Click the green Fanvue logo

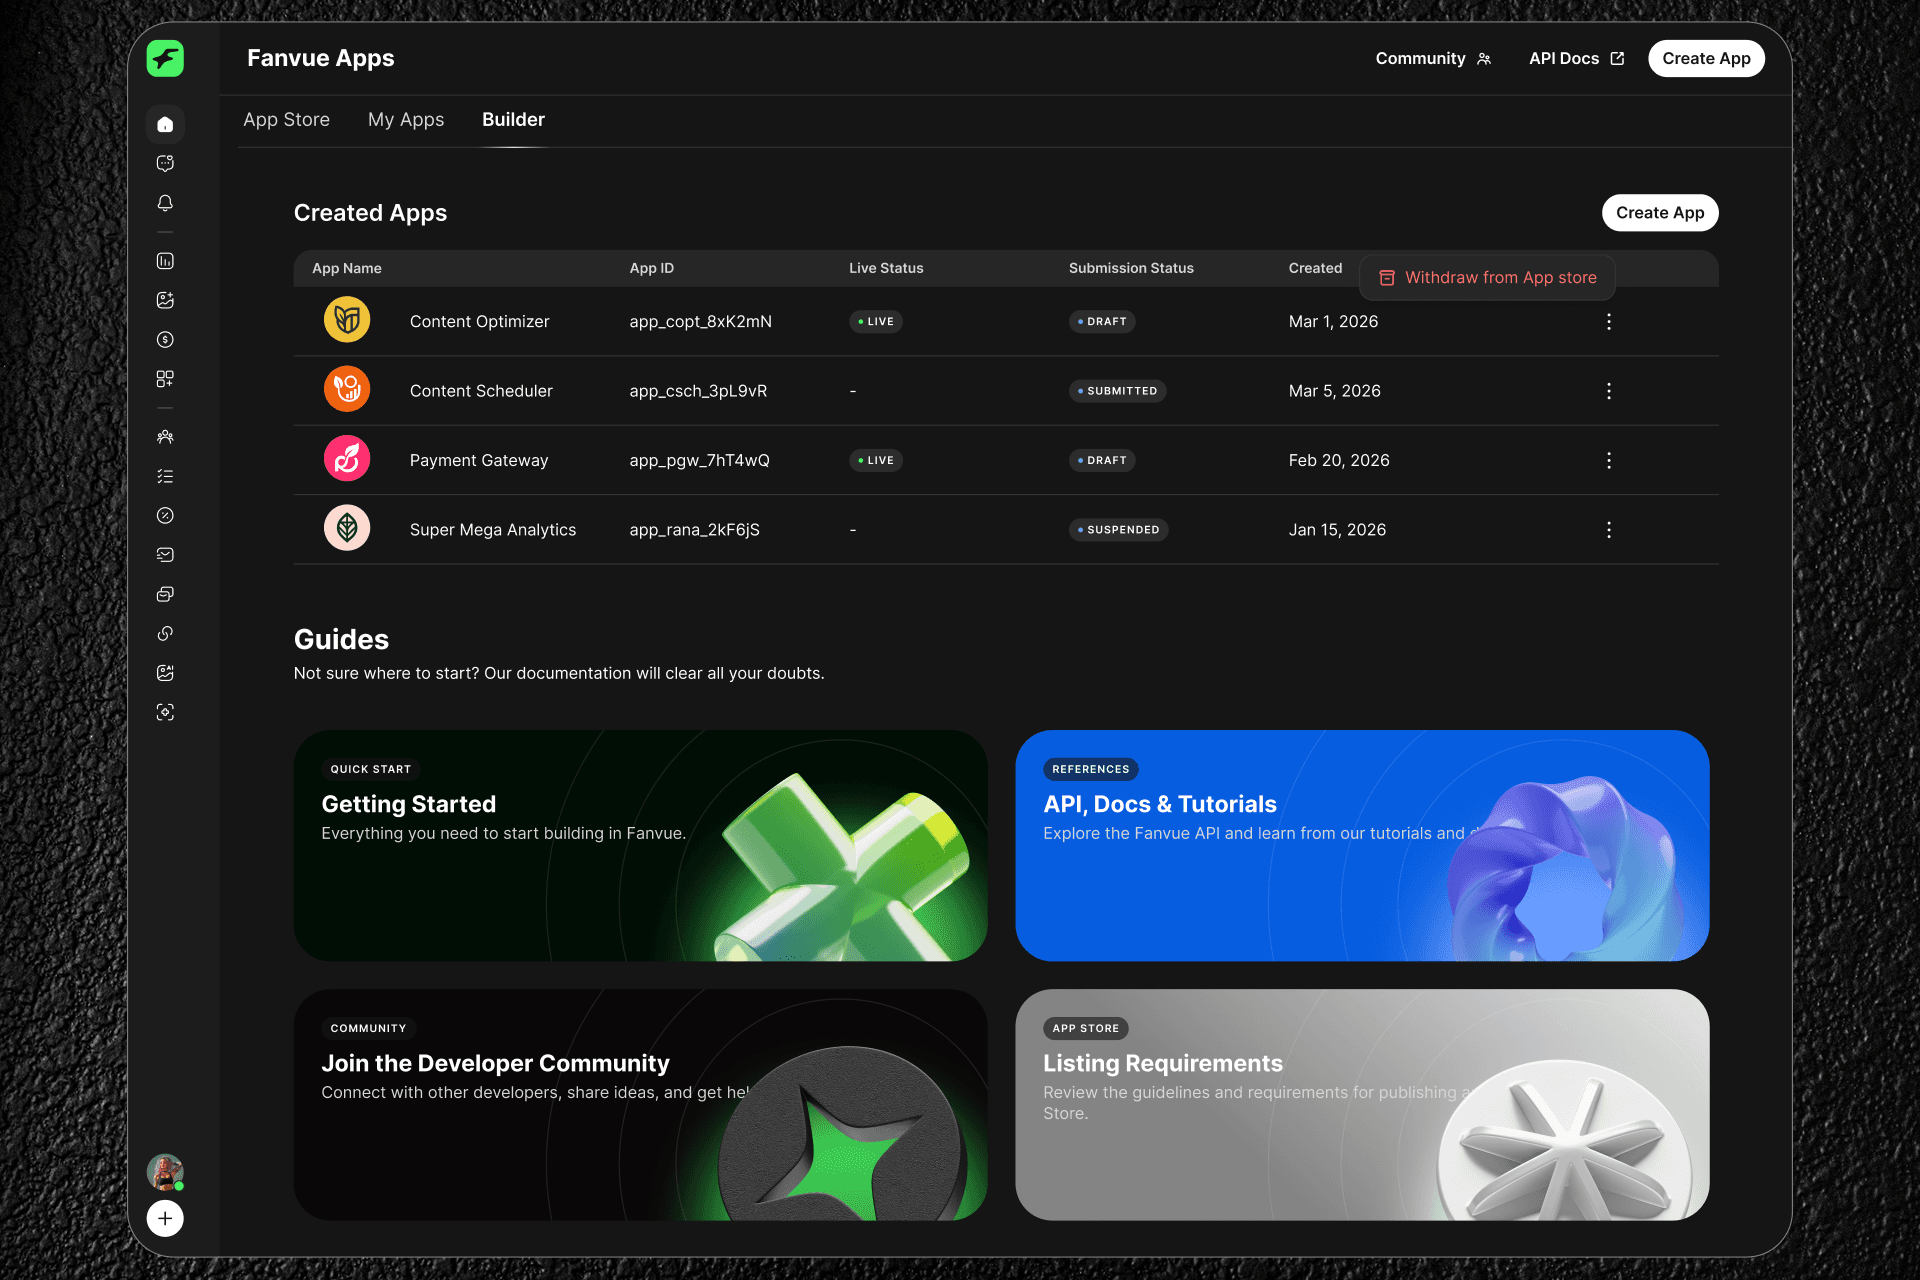tap(165, 58)
